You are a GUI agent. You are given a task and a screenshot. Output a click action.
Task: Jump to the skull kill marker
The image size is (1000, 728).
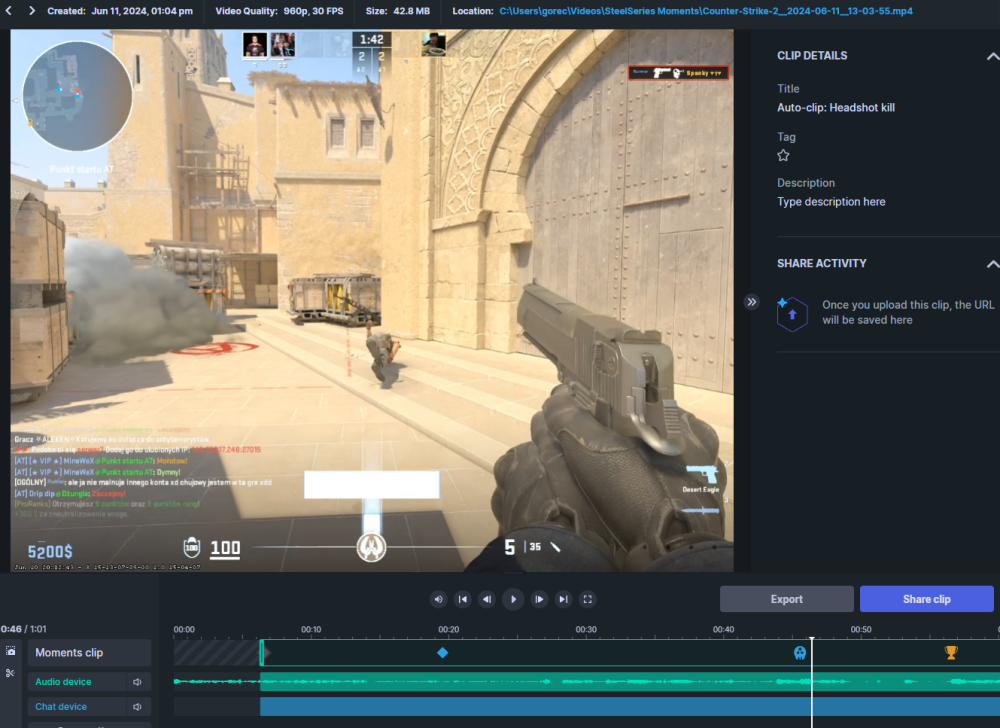800,653
